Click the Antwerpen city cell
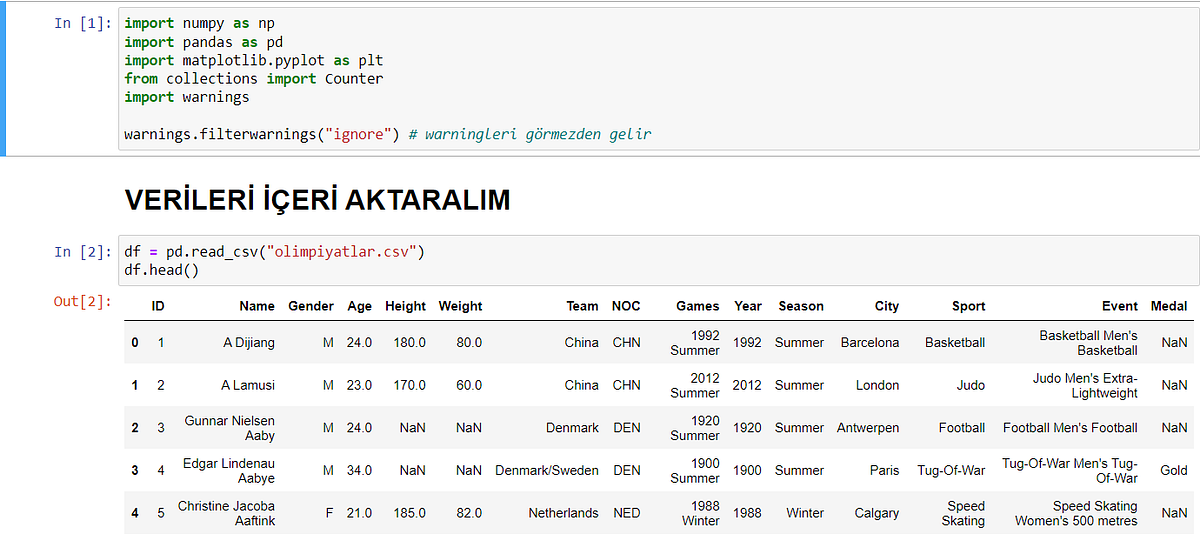 point(868,428)
